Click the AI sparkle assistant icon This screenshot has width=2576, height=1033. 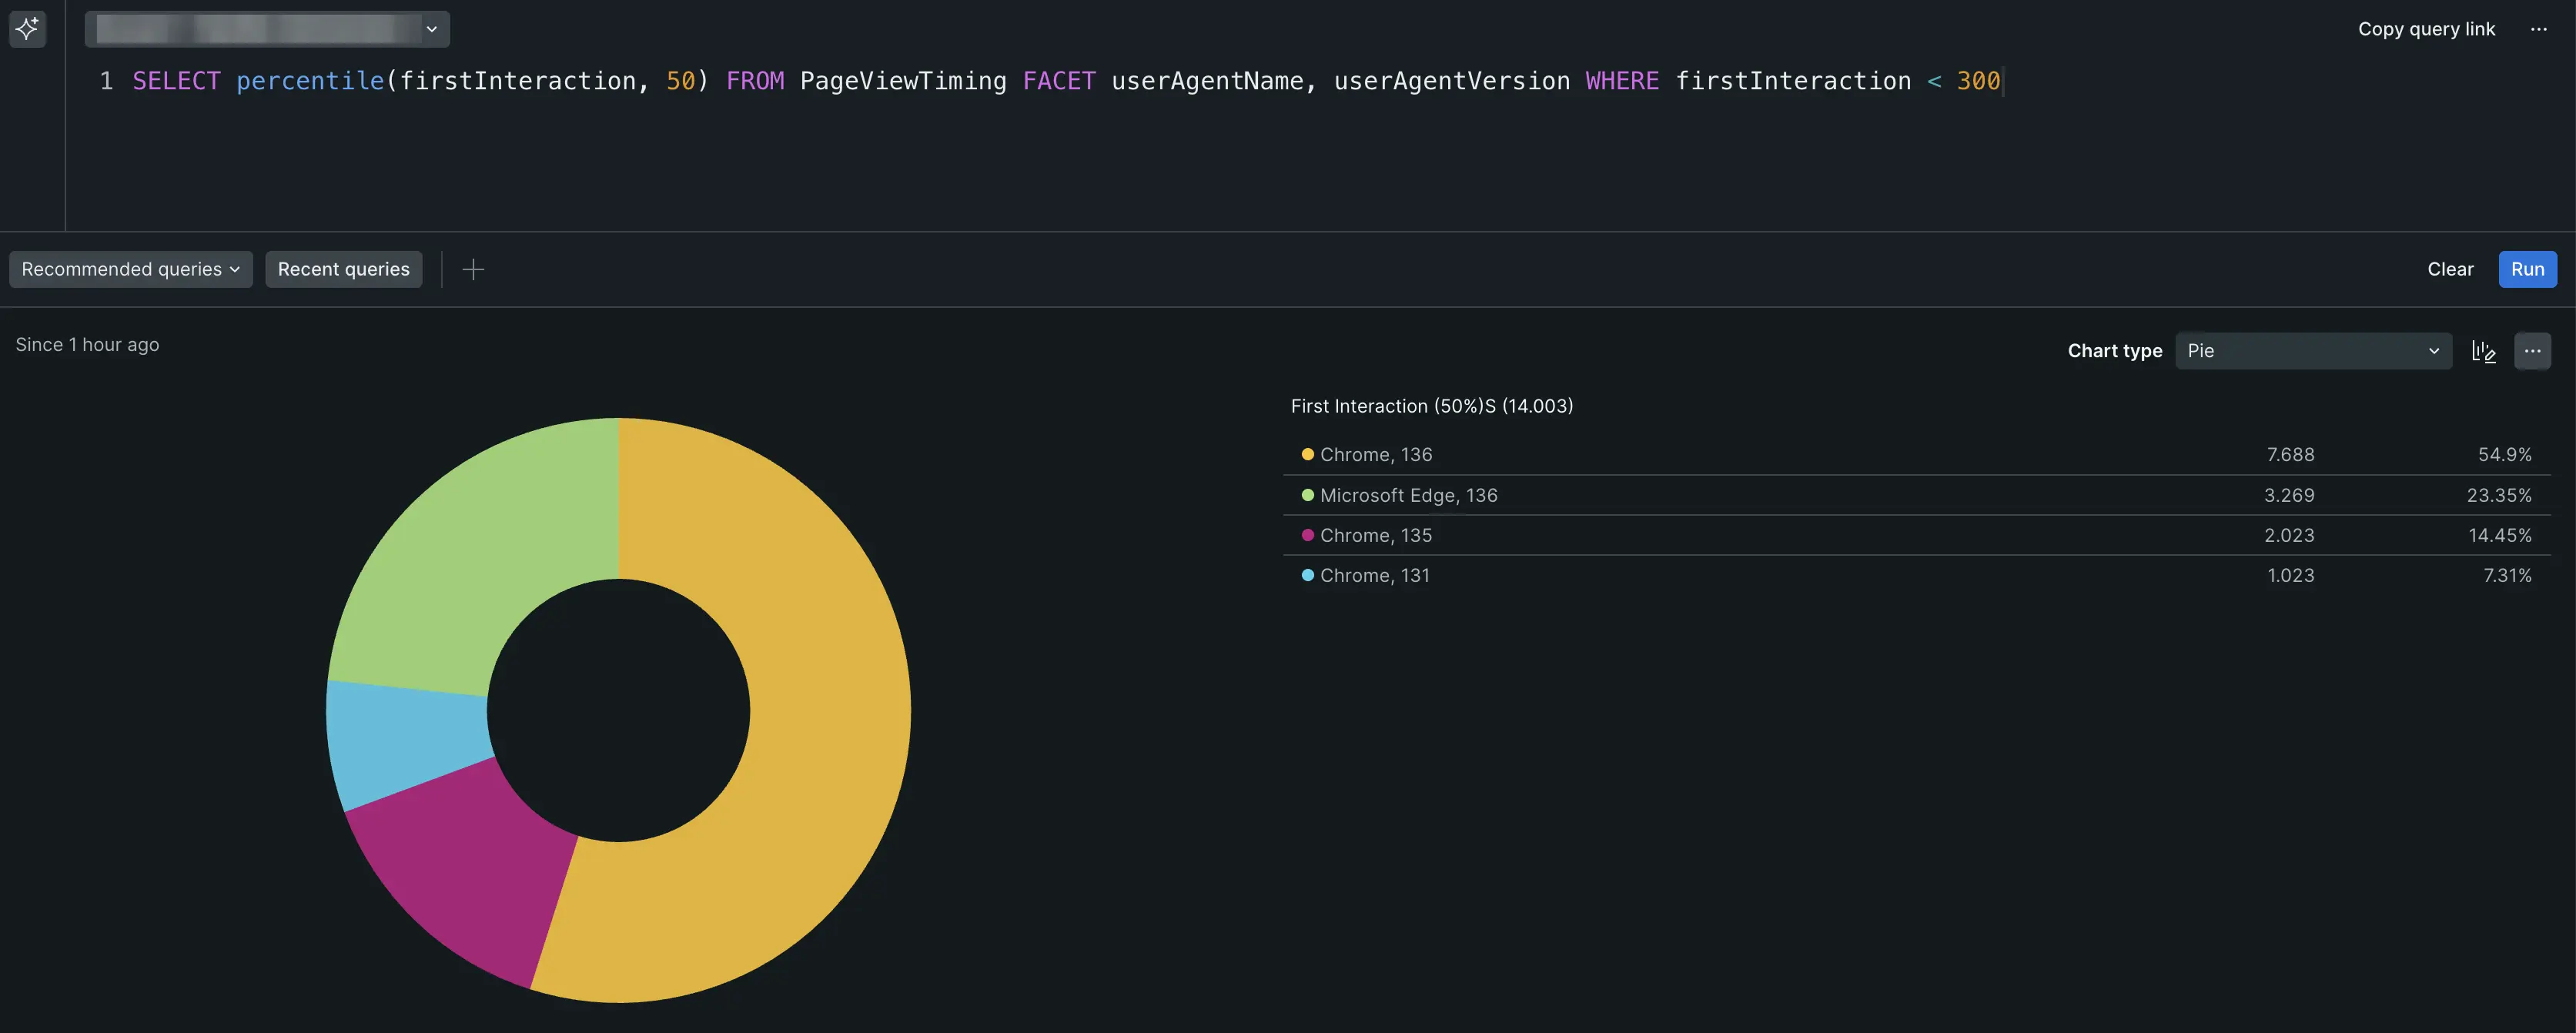[27, 28]
